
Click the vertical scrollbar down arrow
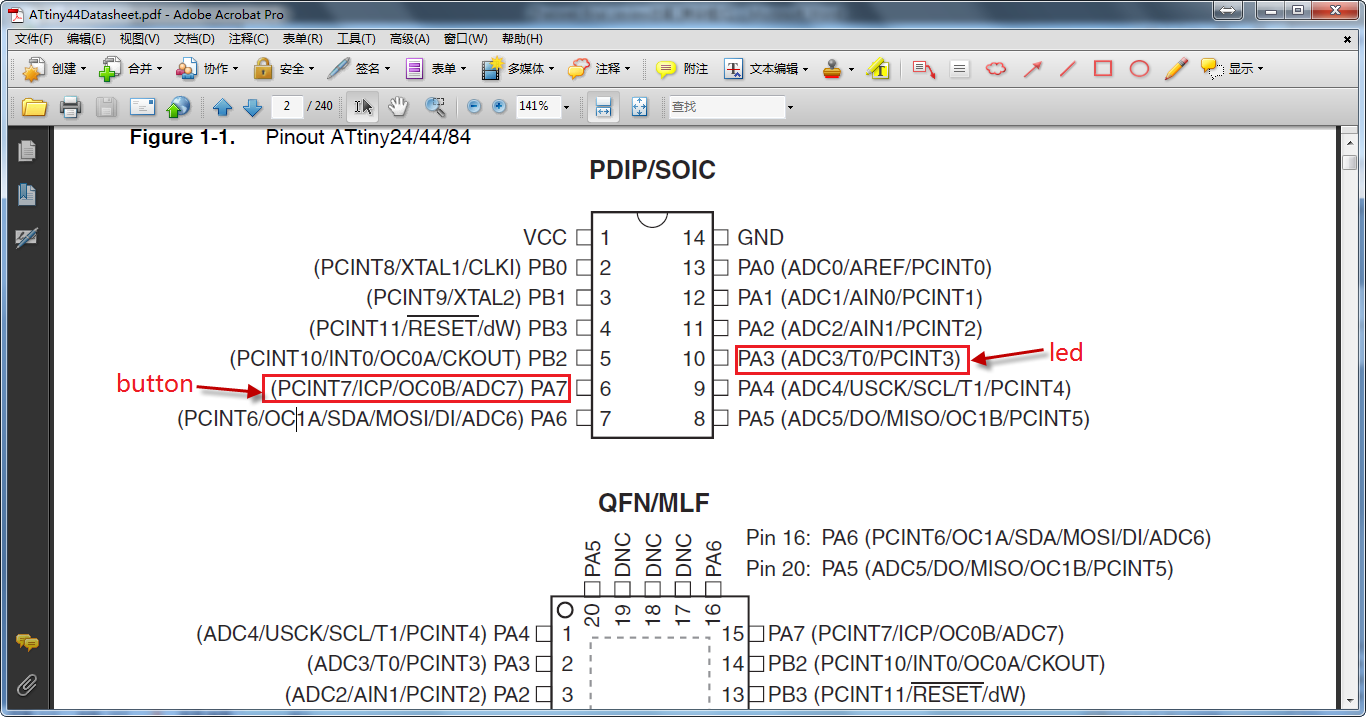click(1350, 700)
